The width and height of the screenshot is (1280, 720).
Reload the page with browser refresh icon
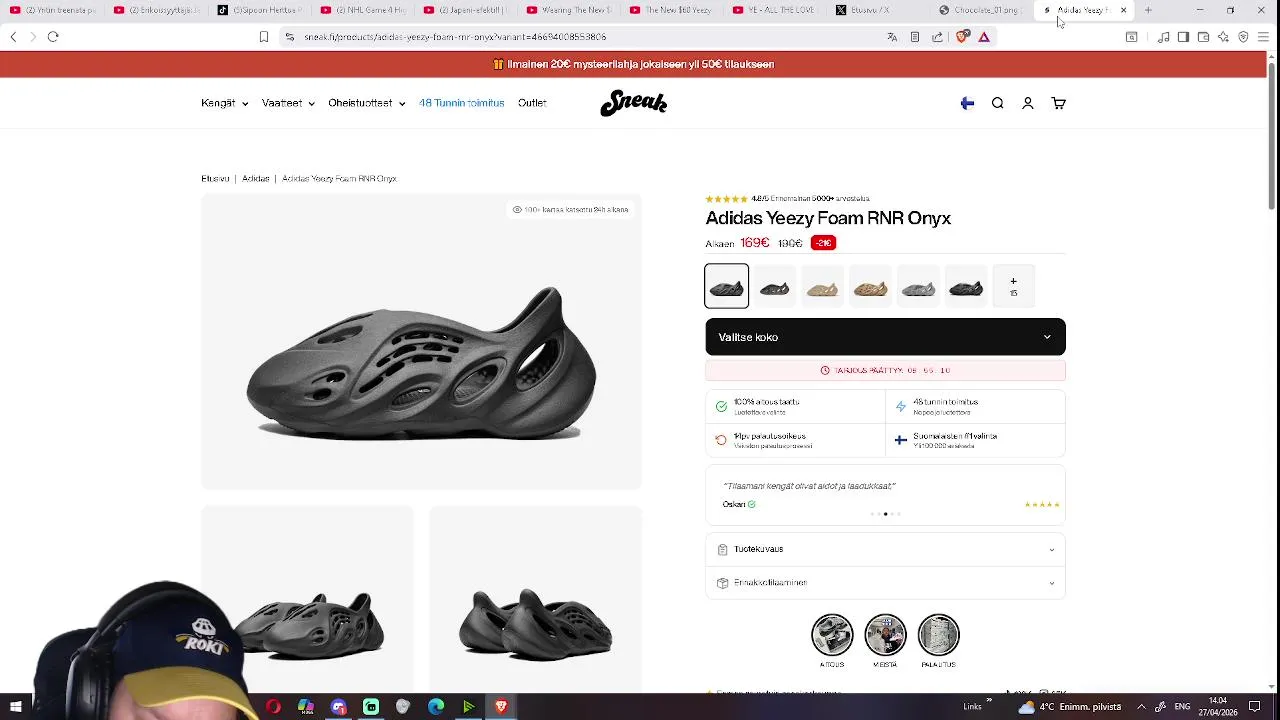[53, 37]
